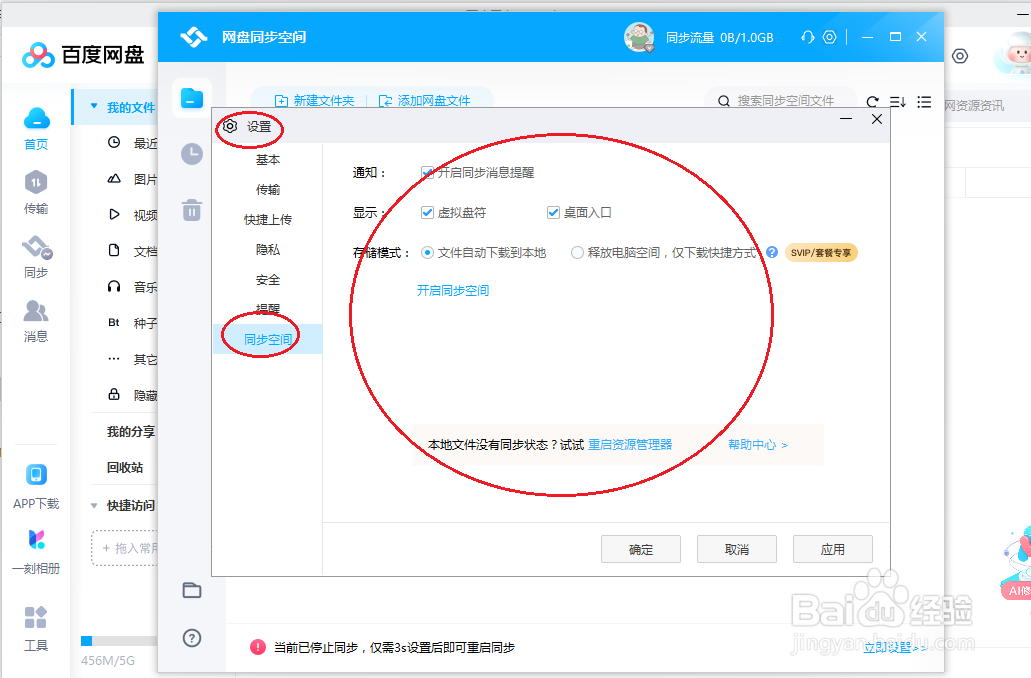This screenshot has width=1031, height=678.
Task: Click the customer service headset icon in title bar
Action: pos(807,37)
